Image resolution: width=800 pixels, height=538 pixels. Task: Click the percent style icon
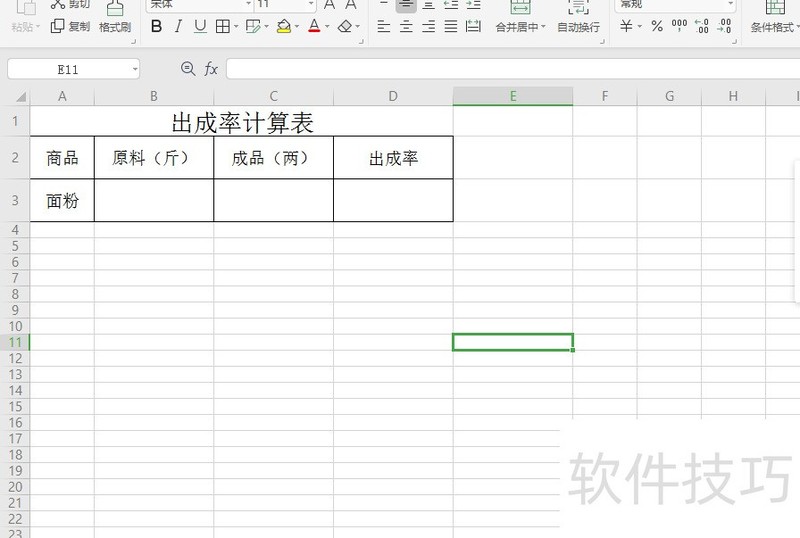click(x=657, y=27)
